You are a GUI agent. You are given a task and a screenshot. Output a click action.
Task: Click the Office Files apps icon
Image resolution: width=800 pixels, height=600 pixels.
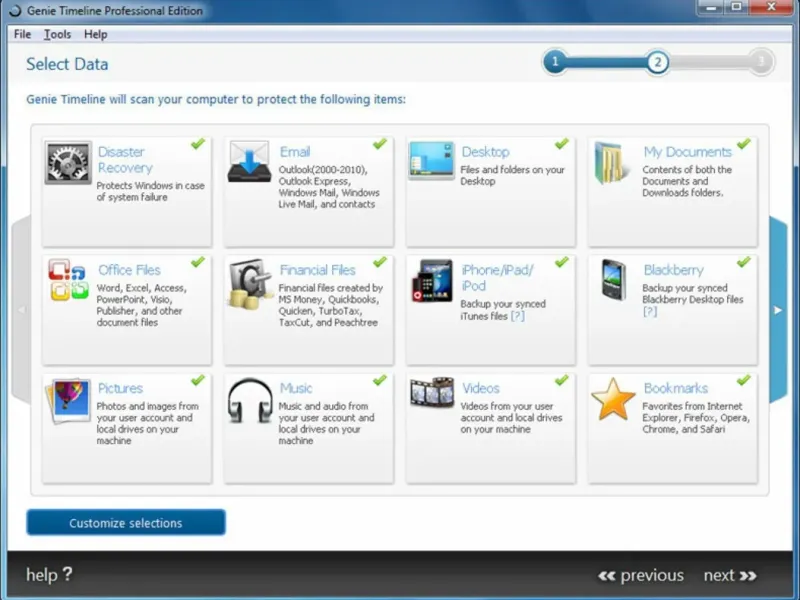click(x=68, y=280)
